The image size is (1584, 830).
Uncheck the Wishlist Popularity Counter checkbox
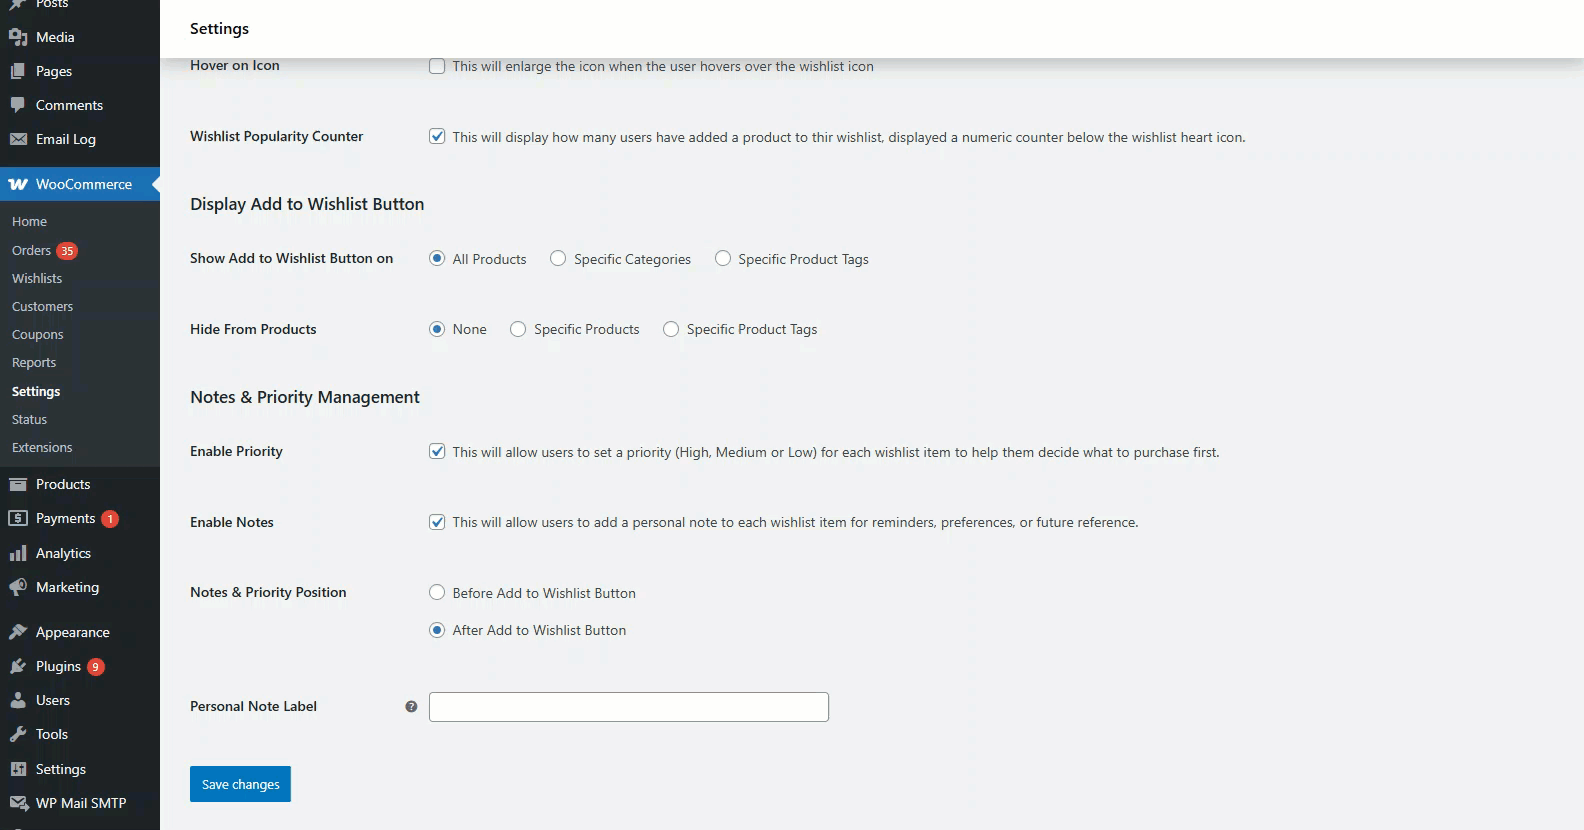click(x=437, y=136)
